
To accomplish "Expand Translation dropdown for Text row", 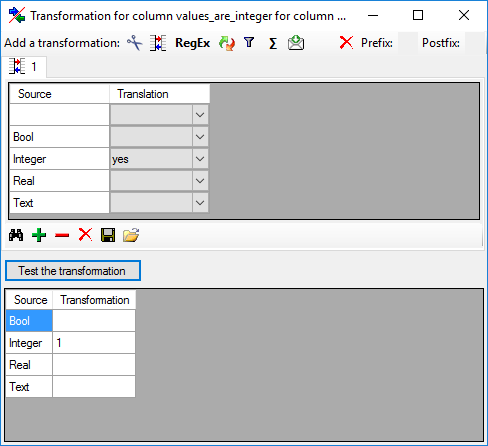I will [200, 203].
